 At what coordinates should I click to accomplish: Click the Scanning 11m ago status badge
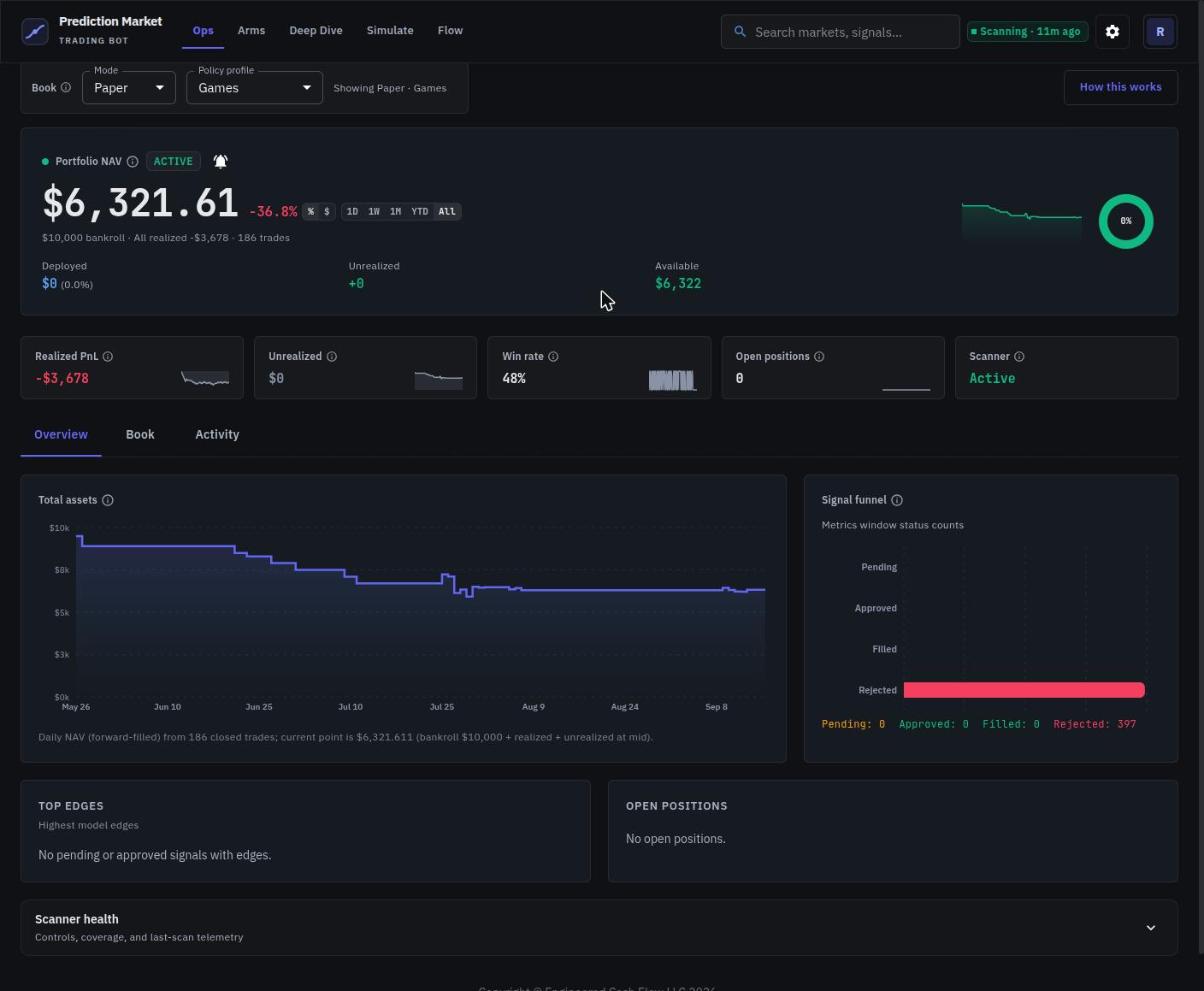(x=1027, y=32)
